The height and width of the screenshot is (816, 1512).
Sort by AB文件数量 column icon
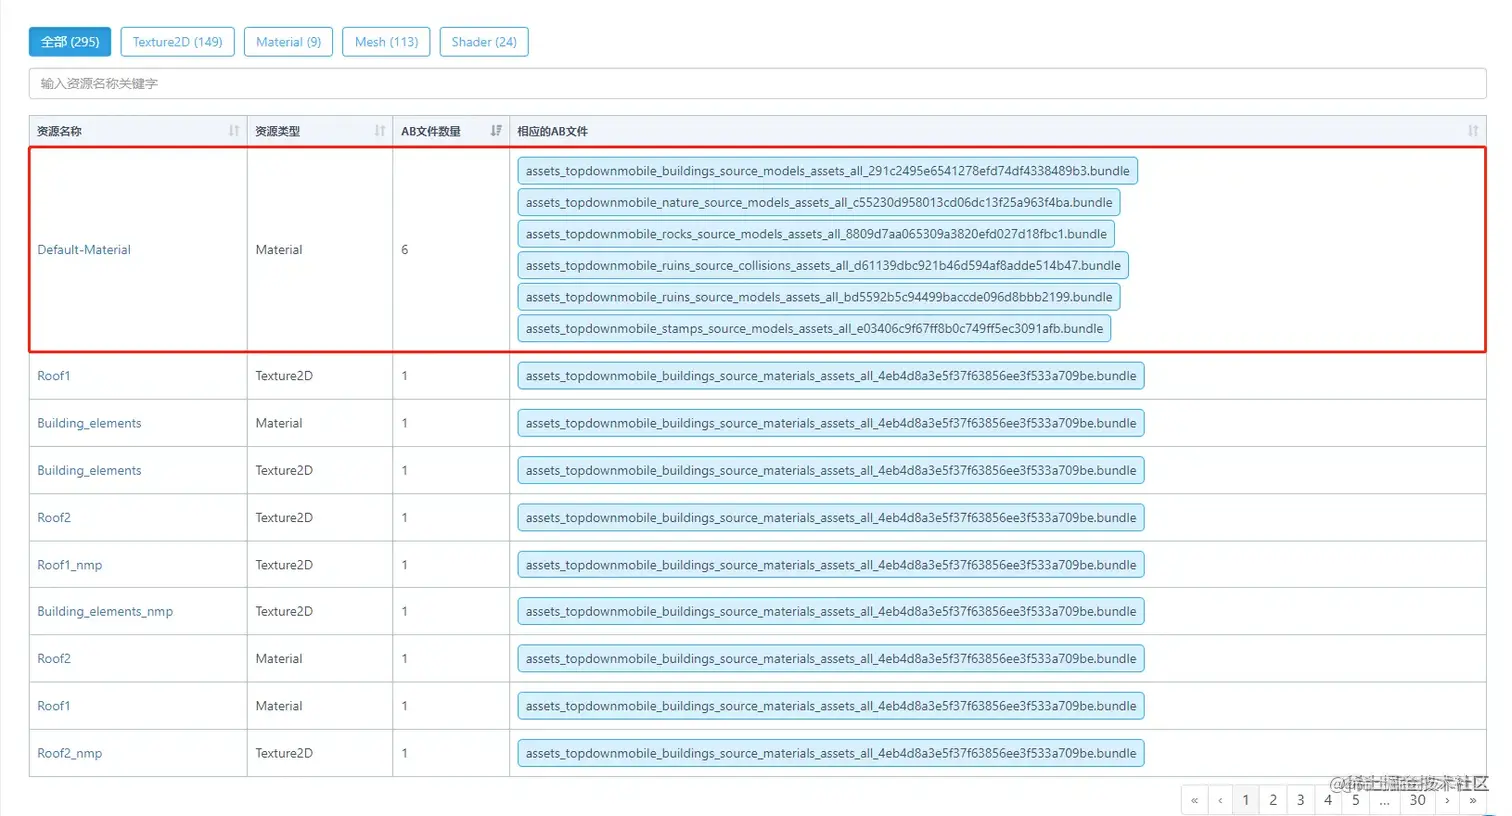click(496, 131)
